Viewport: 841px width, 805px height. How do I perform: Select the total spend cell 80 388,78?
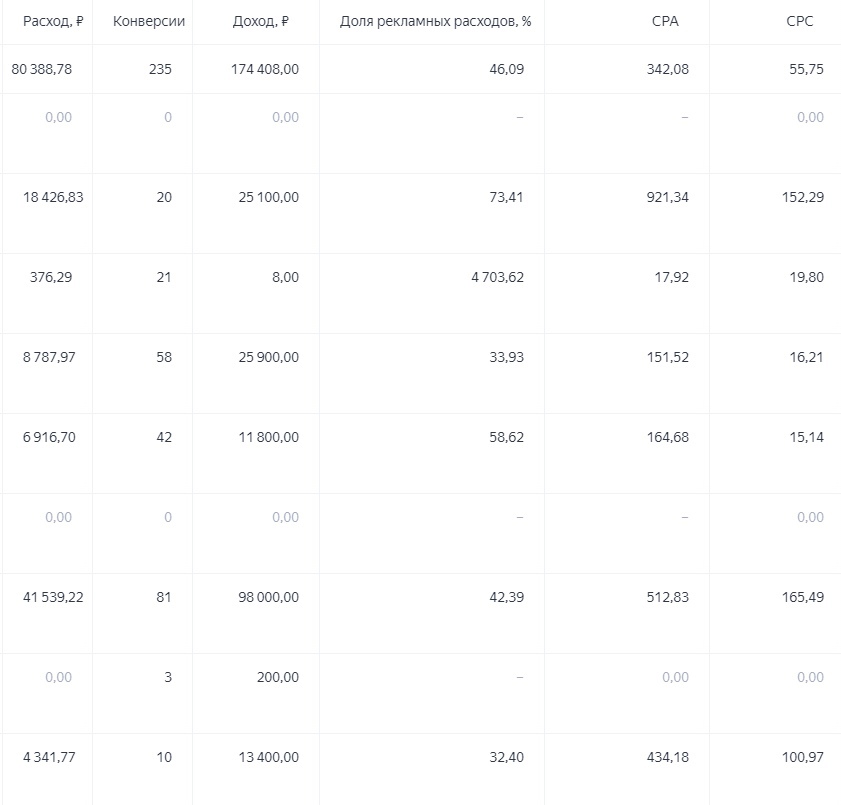coord(47,70)
